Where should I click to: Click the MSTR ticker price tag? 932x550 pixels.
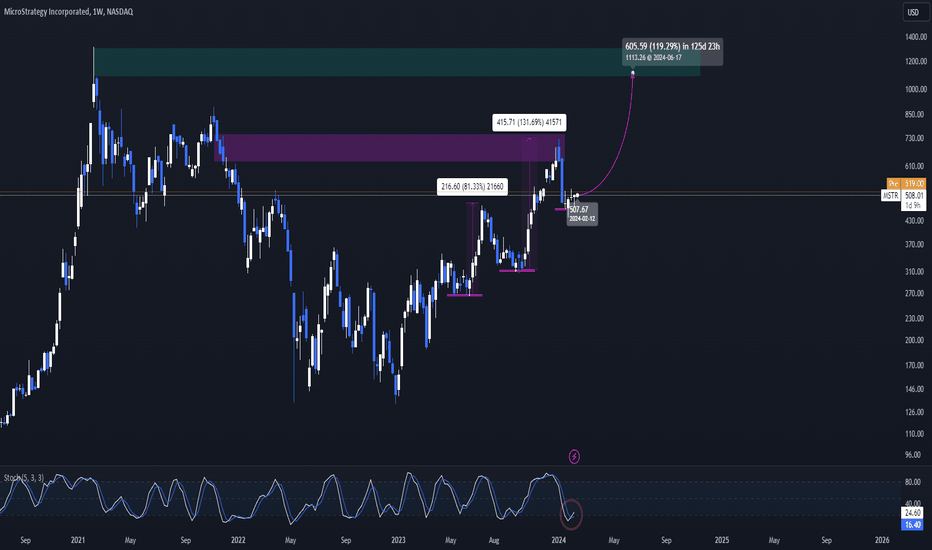[x=890, y=196]
